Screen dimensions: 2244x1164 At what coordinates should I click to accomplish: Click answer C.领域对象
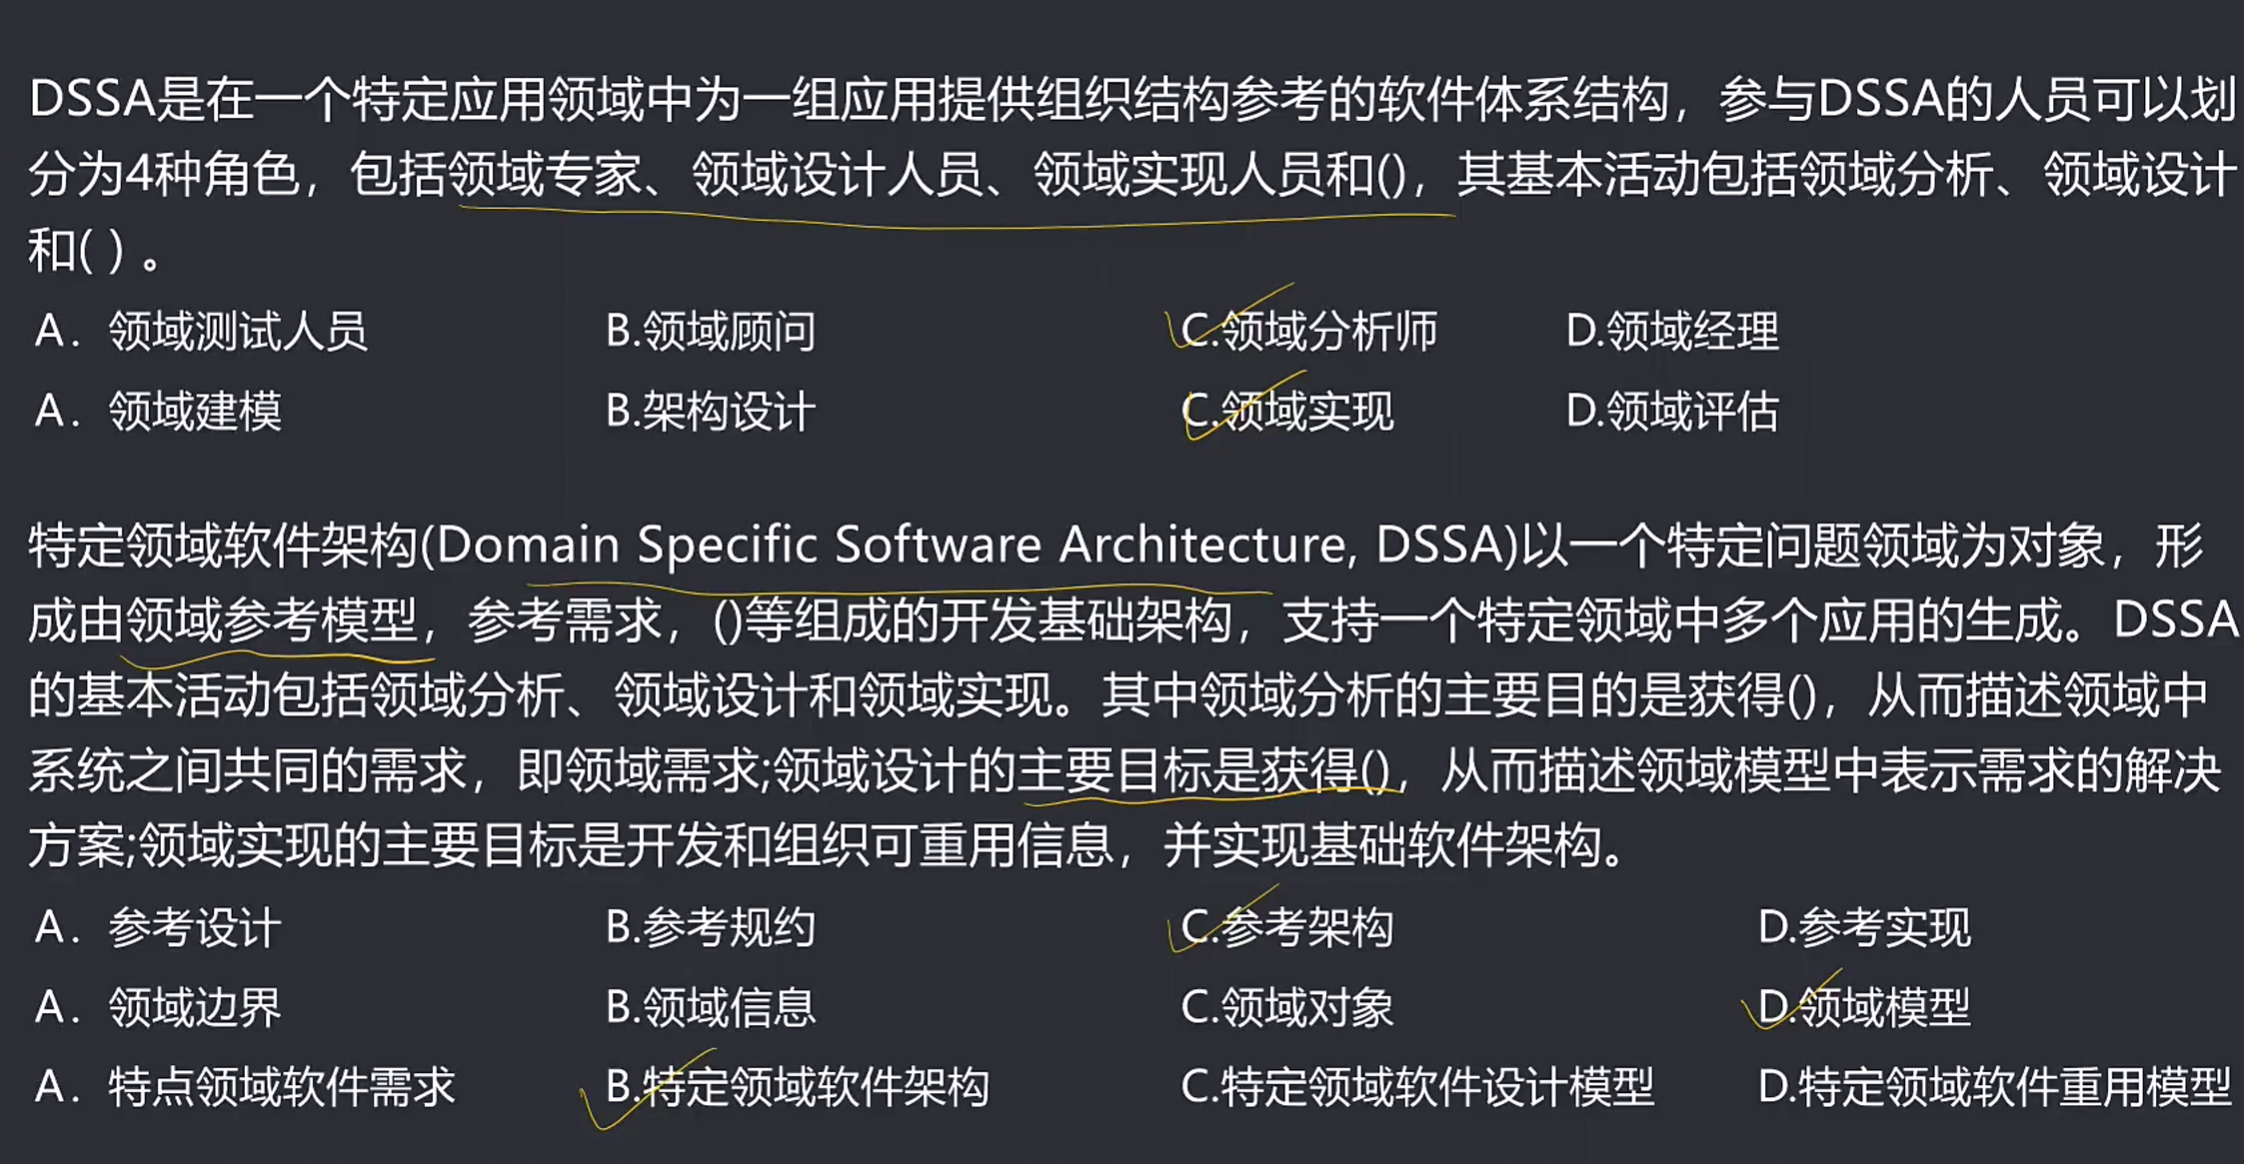click(x=1287, y=1007)
